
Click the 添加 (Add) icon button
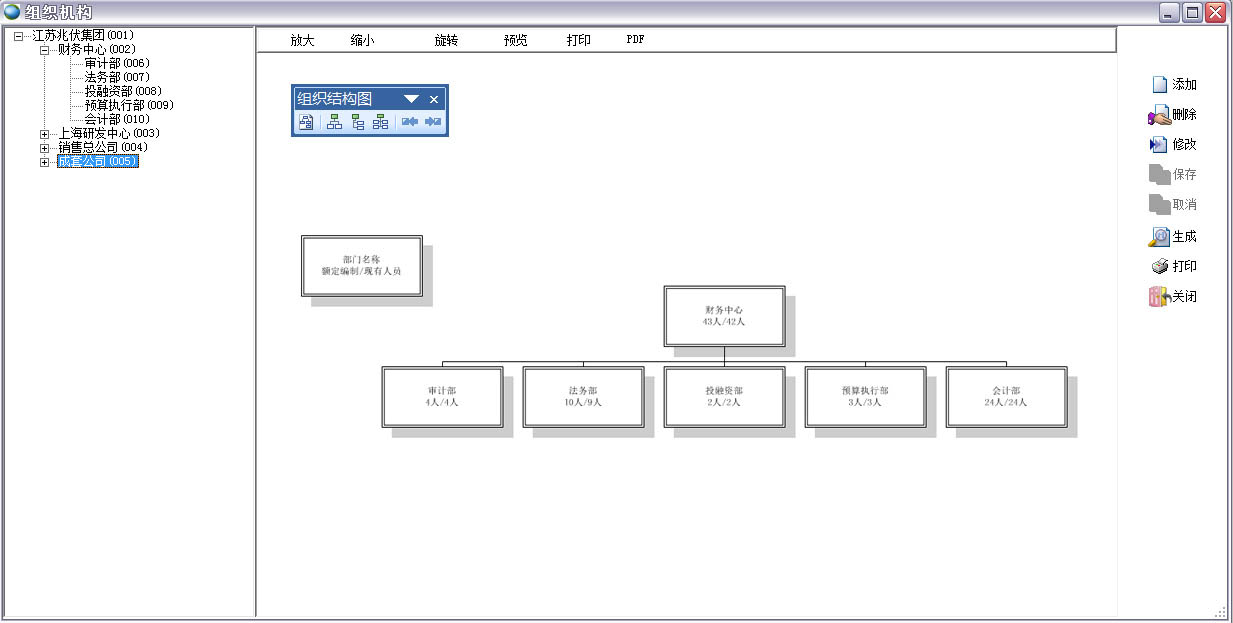[x=1160, y=85]
